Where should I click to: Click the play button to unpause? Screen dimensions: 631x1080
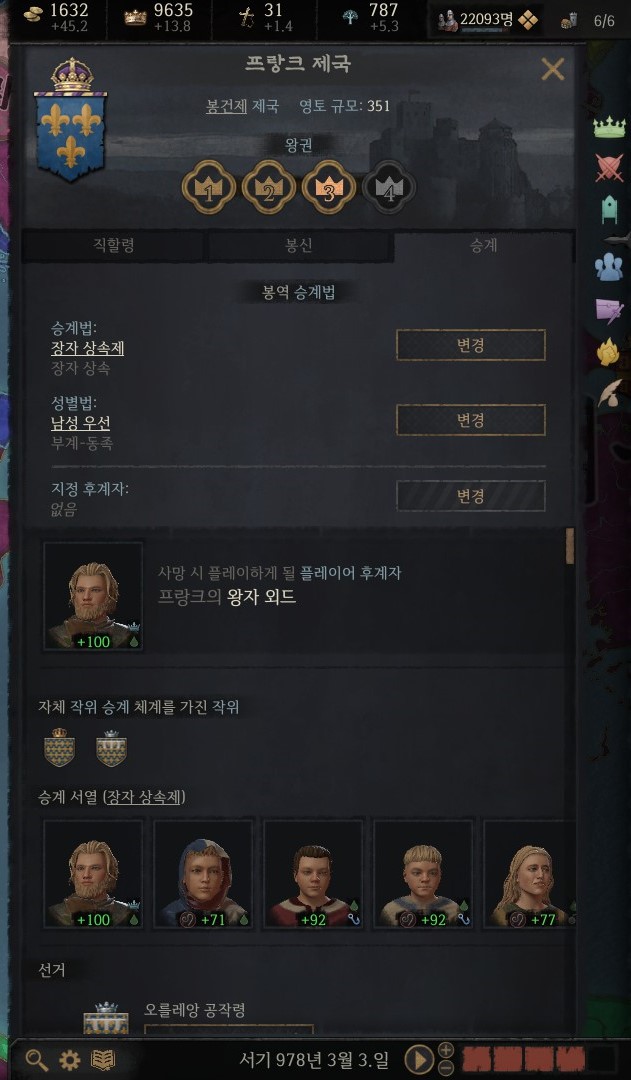point(420,1059)
